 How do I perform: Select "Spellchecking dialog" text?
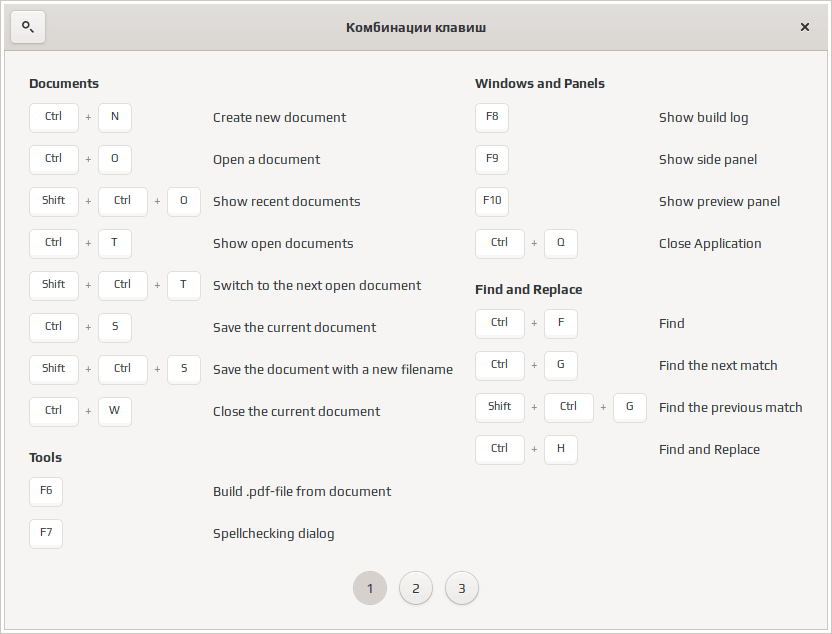tap(274, 533)
